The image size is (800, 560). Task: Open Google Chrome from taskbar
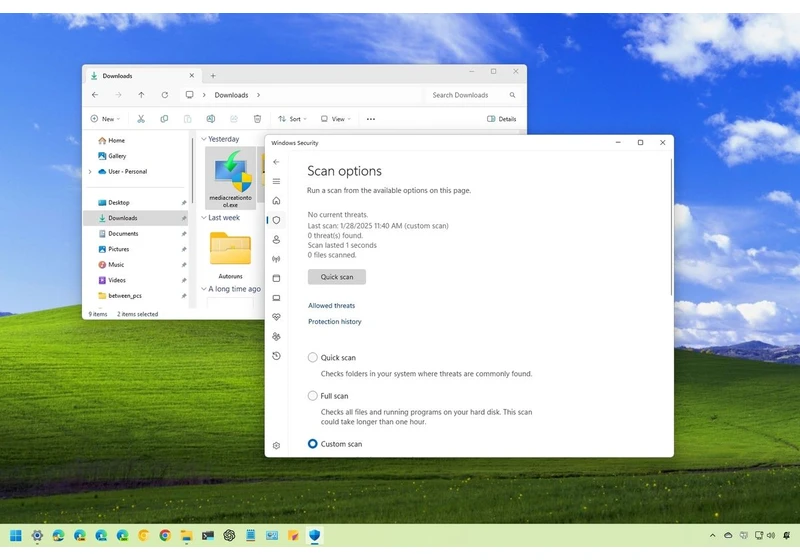pyautogui.click(x=165, y=535)
